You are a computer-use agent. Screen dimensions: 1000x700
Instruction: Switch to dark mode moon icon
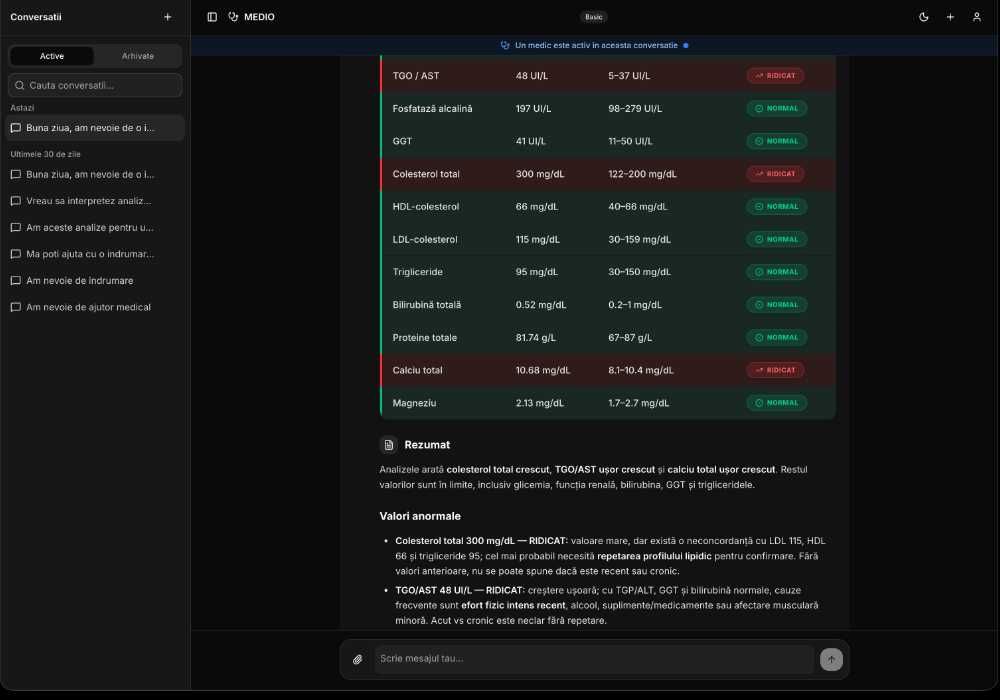[923, 17]
